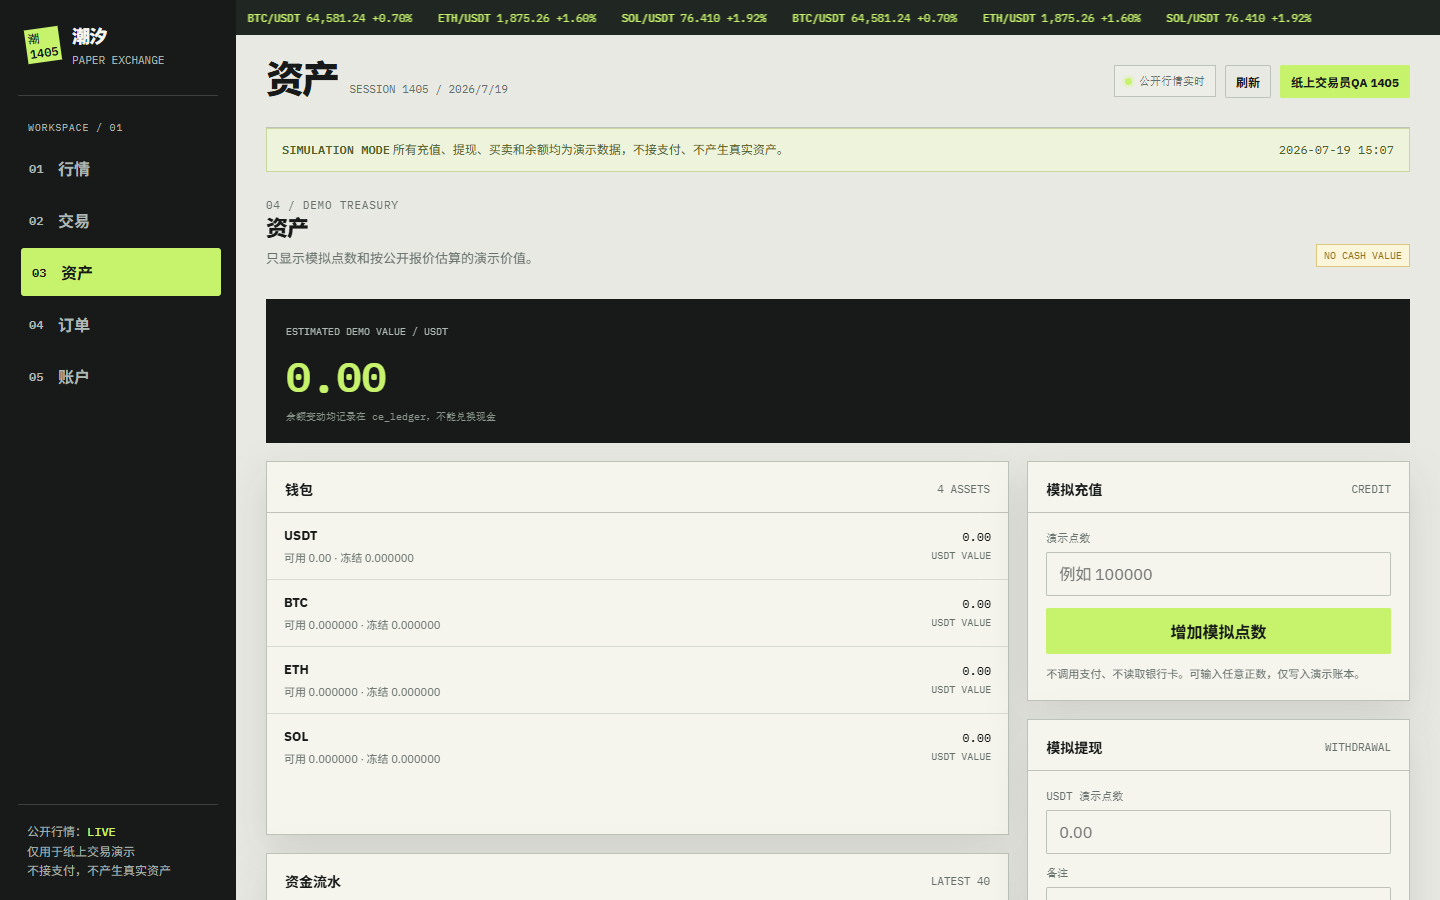Open the 订单 orders page
Viewport: 1440px width, 900px height.
[121, 325]
